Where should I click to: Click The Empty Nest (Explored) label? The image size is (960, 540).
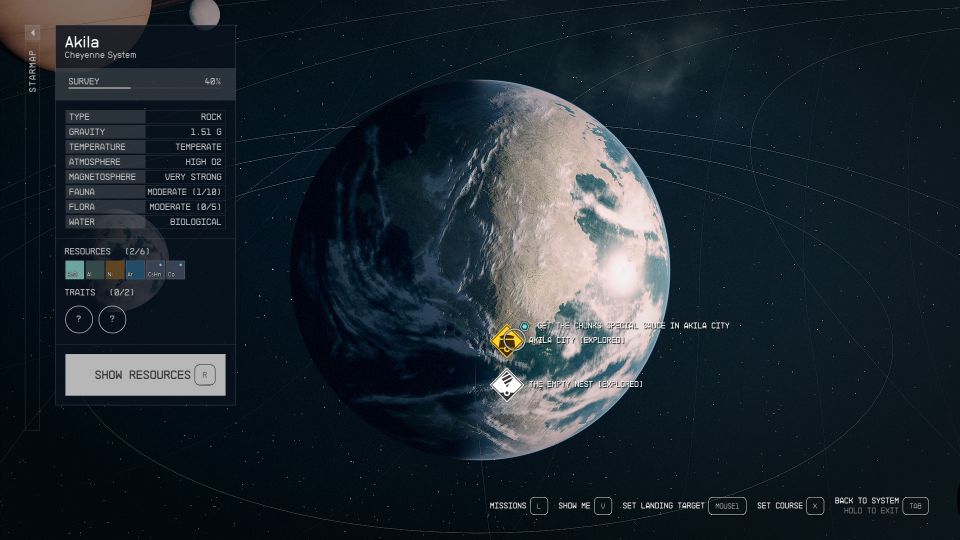[585, 384]
